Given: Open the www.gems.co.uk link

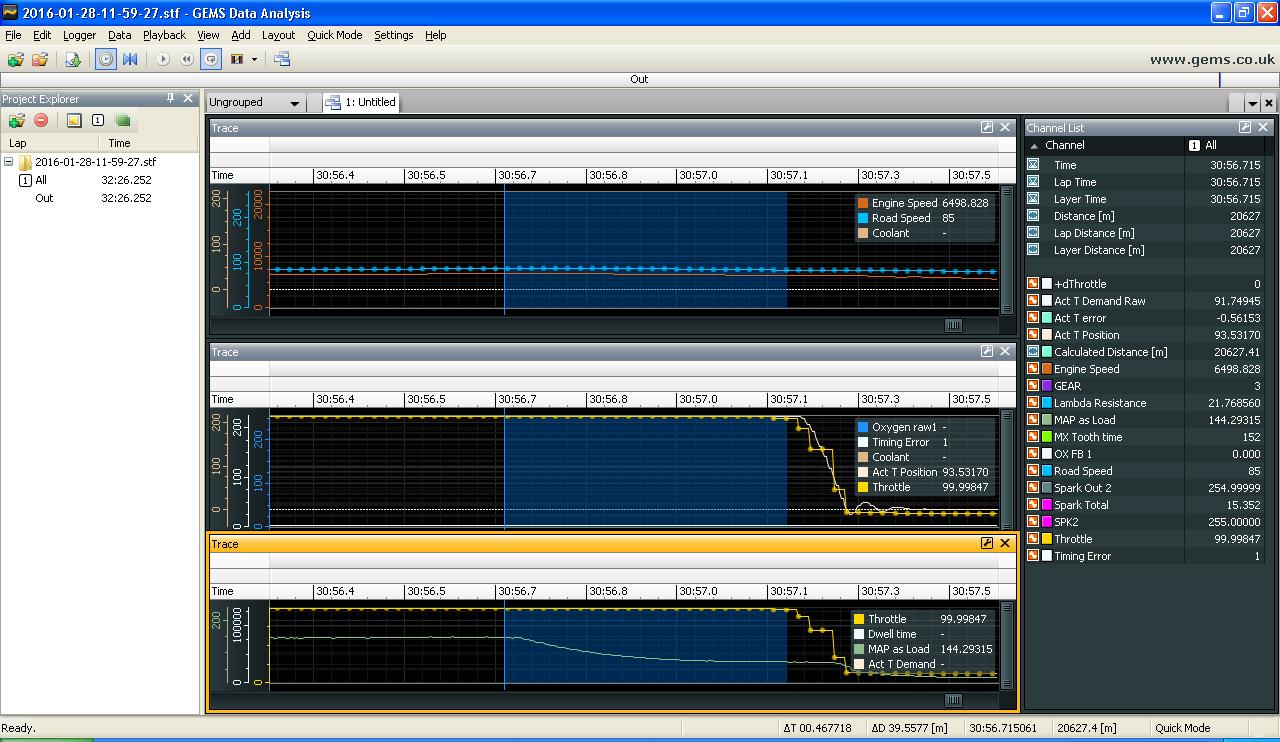Looking at the screenshot, I should click(x=1212, y=60).
